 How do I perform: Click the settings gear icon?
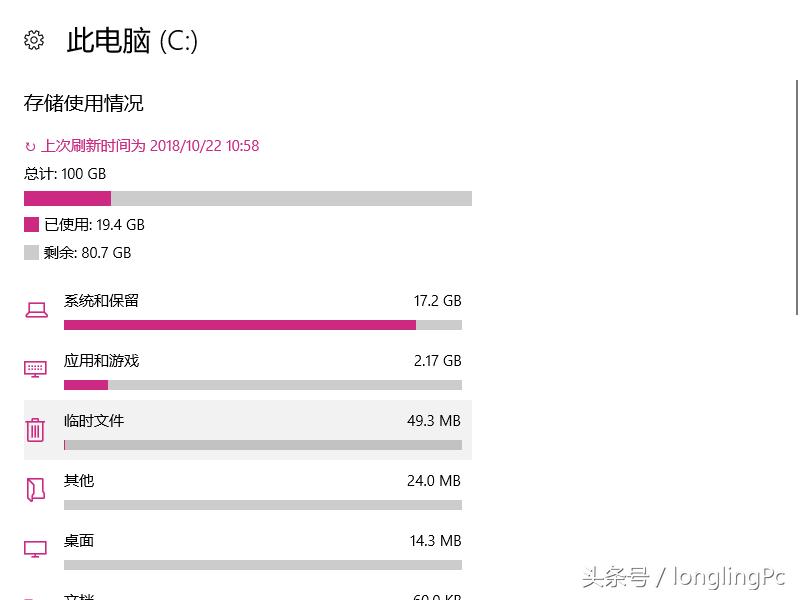[x=33, y=40]
